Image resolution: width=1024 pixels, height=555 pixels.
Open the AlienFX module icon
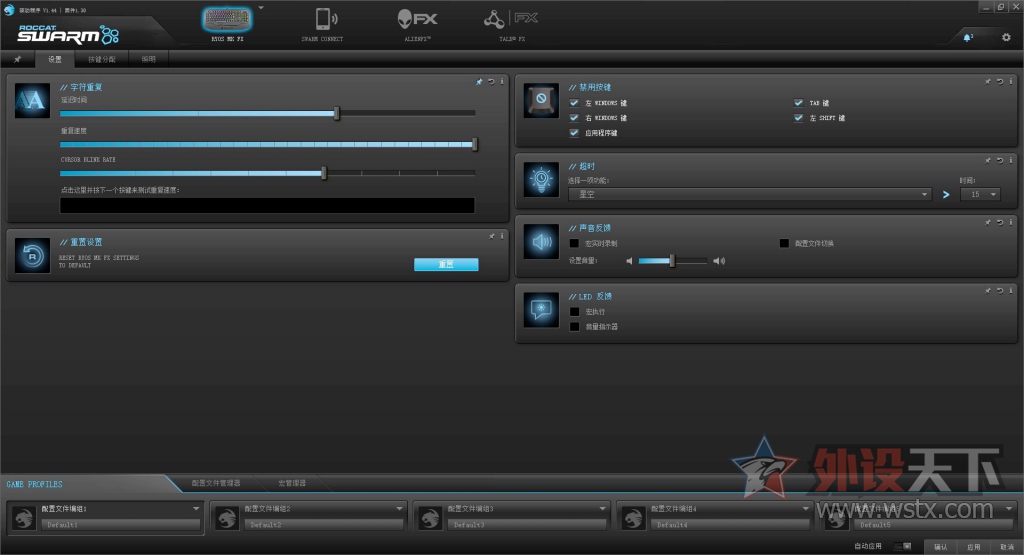click(417, 19)
